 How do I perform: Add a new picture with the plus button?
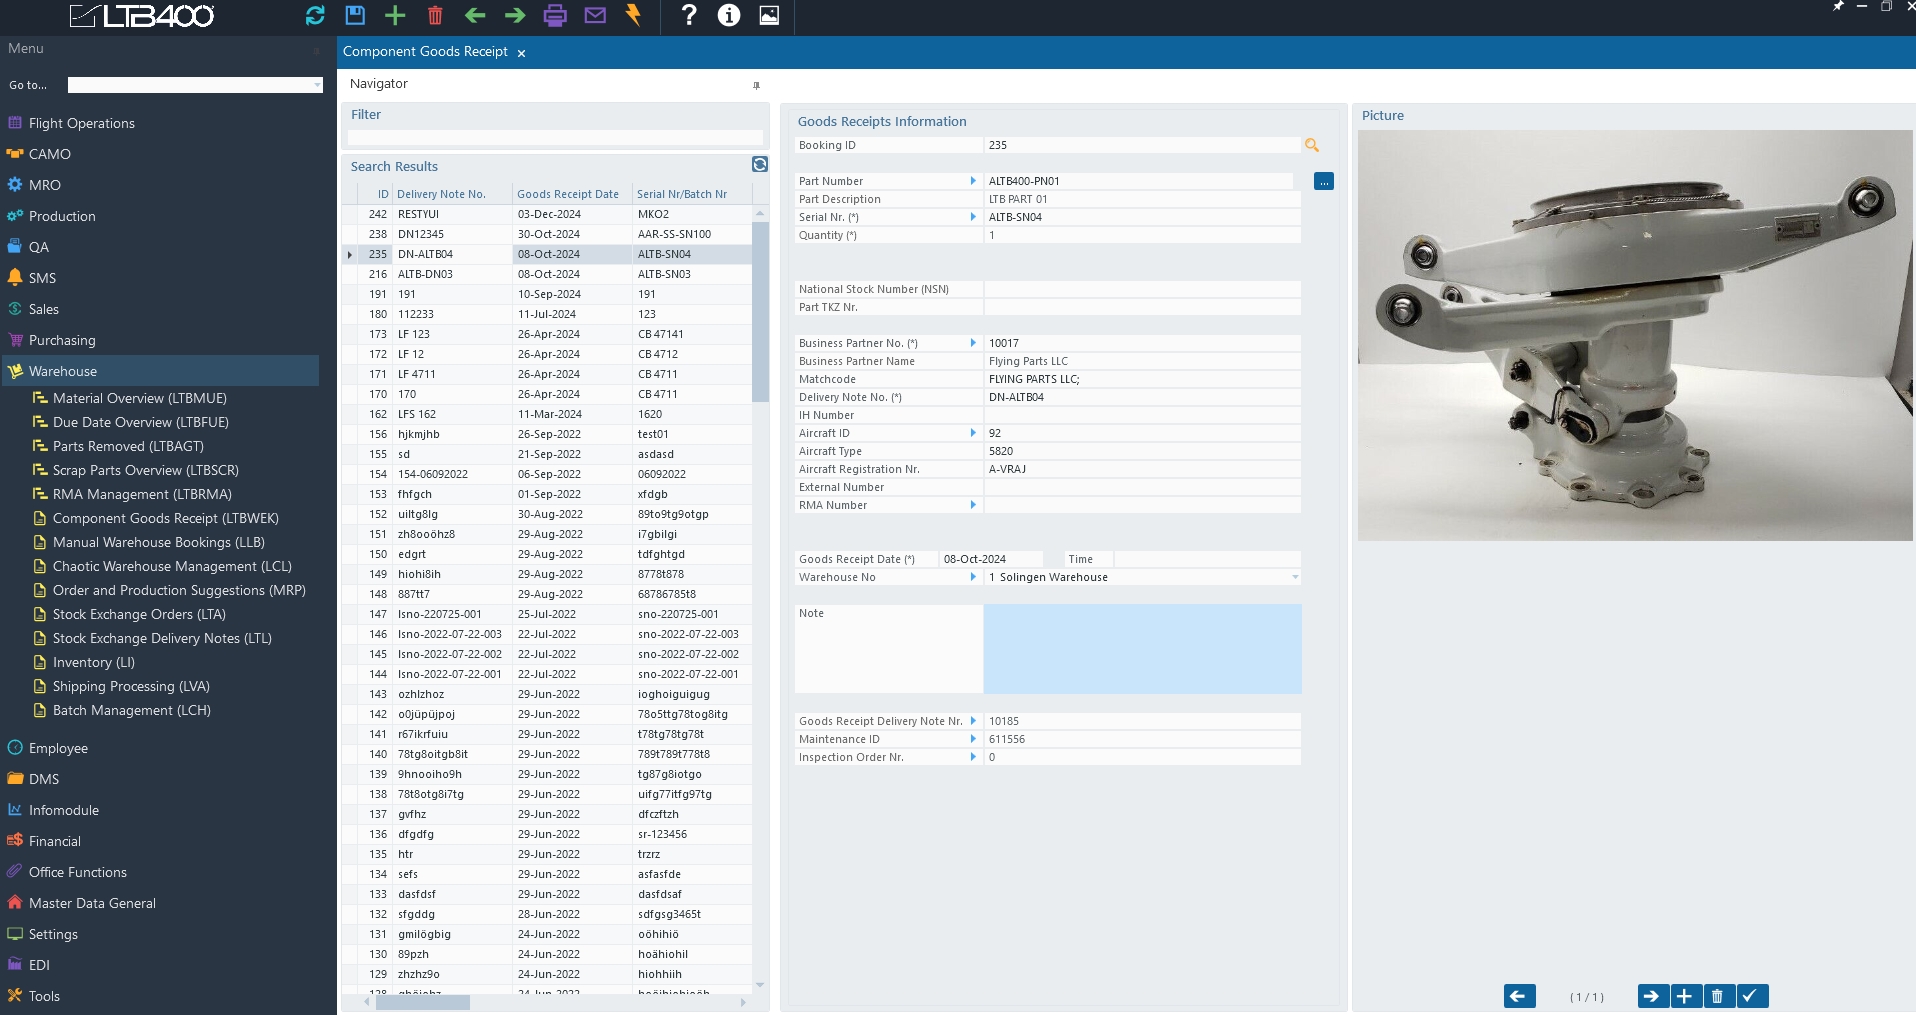(1685, 996)
